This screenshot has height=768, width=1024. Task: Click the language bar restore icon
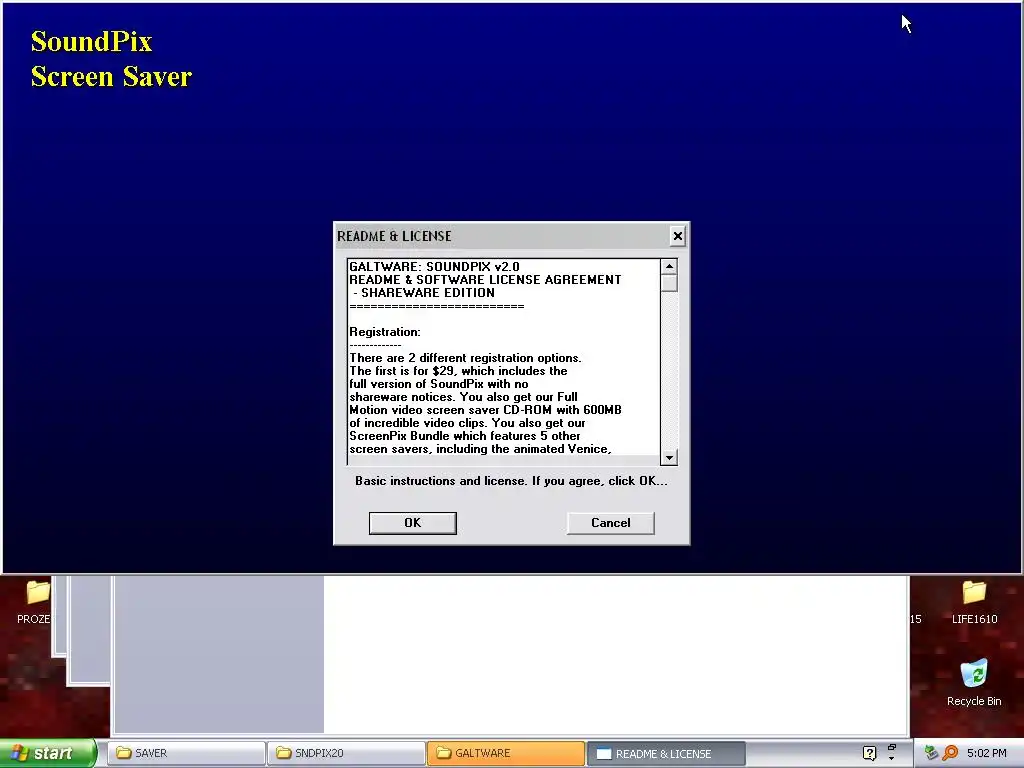point(892,747)
